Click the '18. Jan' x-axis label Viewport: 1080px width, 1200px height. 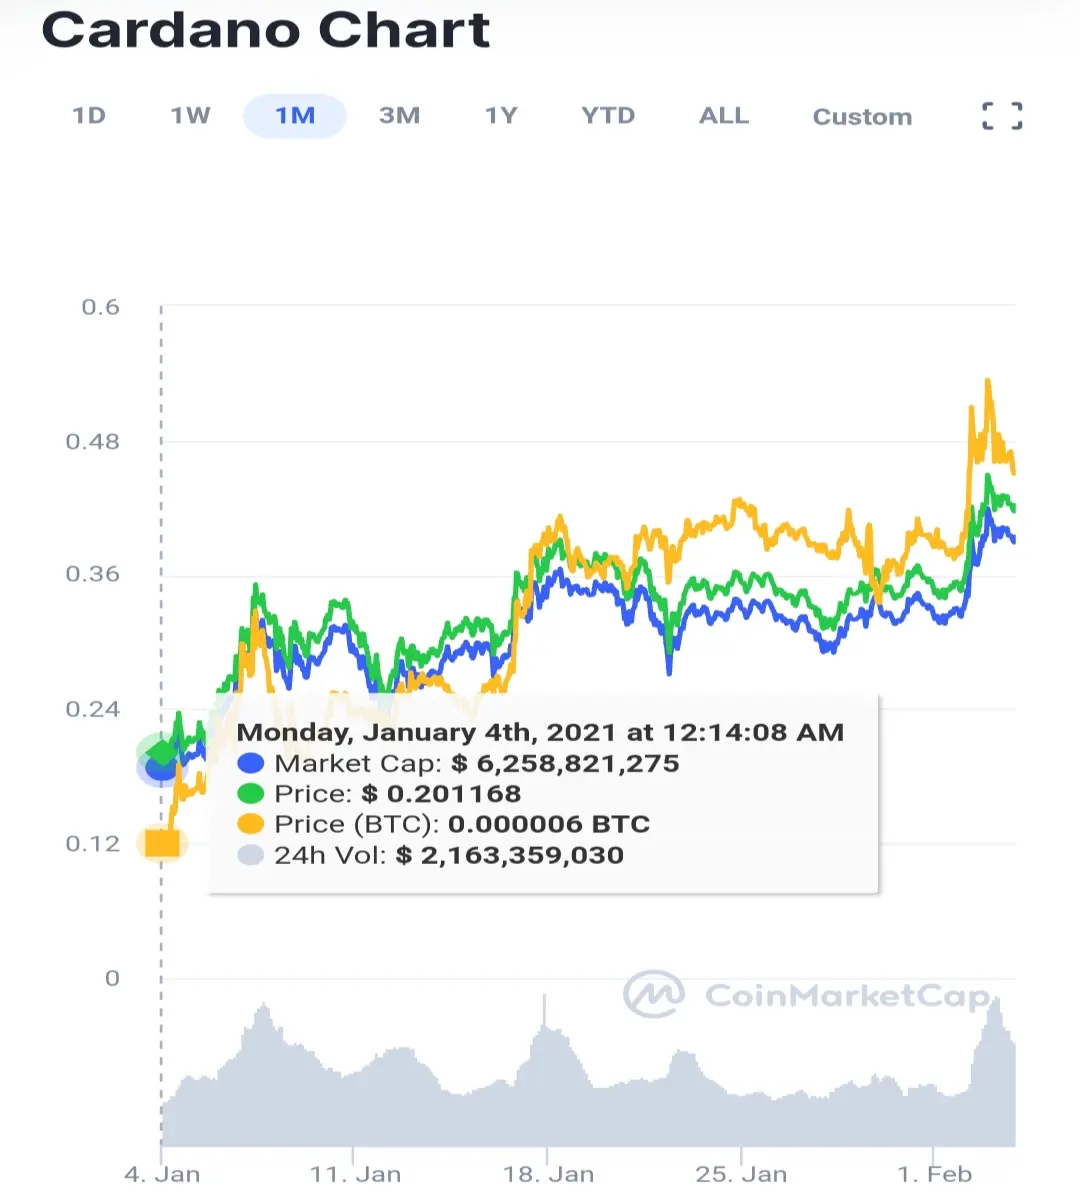[x=548, y=1174]
